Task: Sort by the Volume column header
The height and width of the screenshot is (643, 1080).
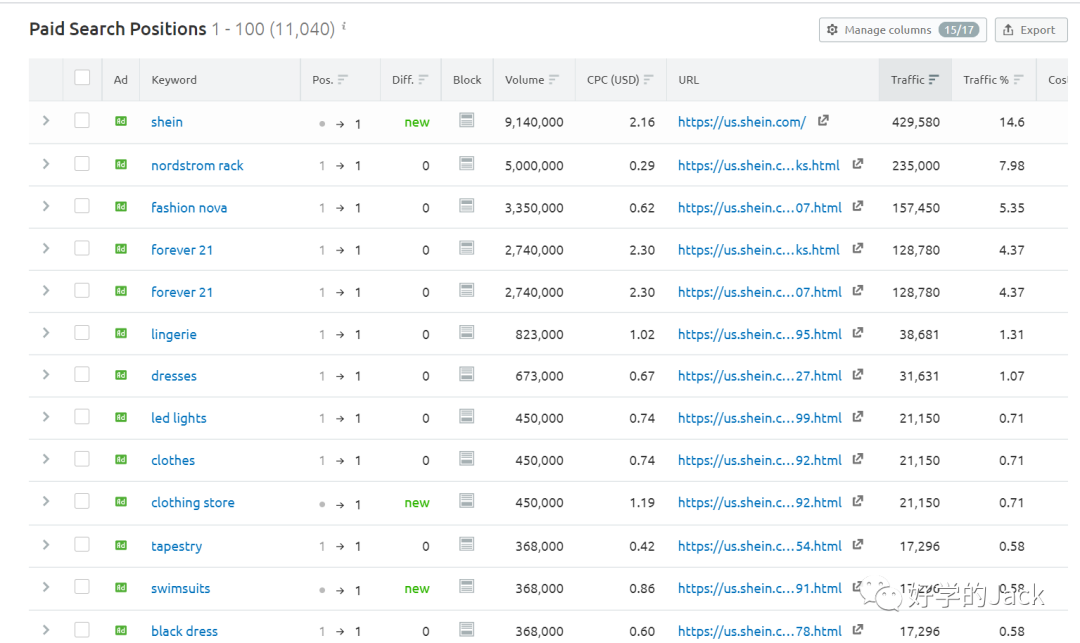Action: pos(532,80)
